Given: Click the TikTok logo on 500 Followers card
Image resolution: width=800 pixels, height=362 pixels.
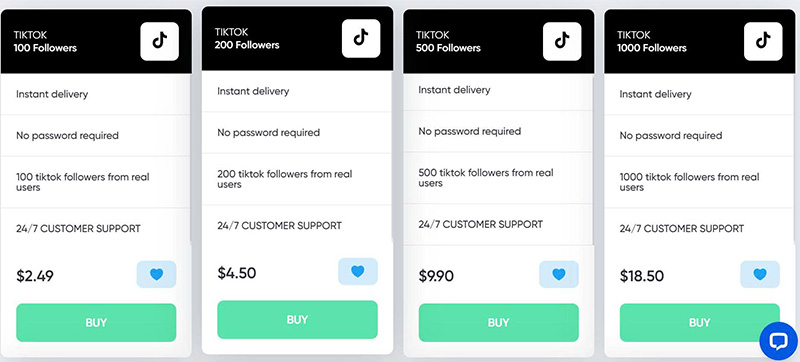Looking at the screenshot, I should pyautogui.click(x=562, y=41).
